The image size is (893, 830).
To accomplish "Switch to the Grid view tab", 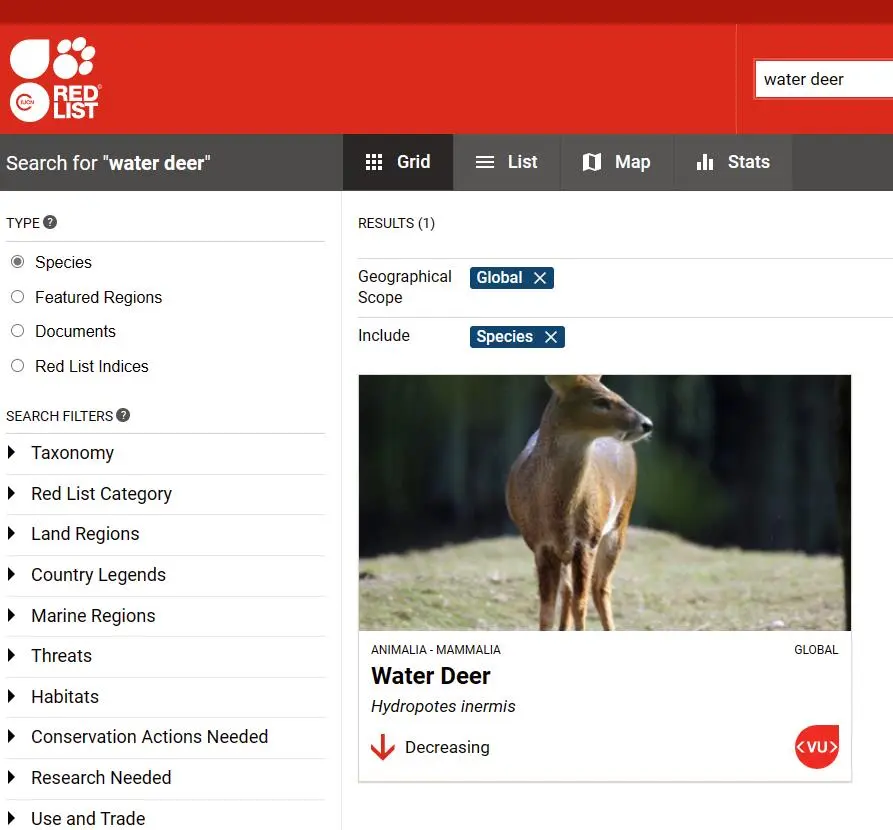I will 398,162.
